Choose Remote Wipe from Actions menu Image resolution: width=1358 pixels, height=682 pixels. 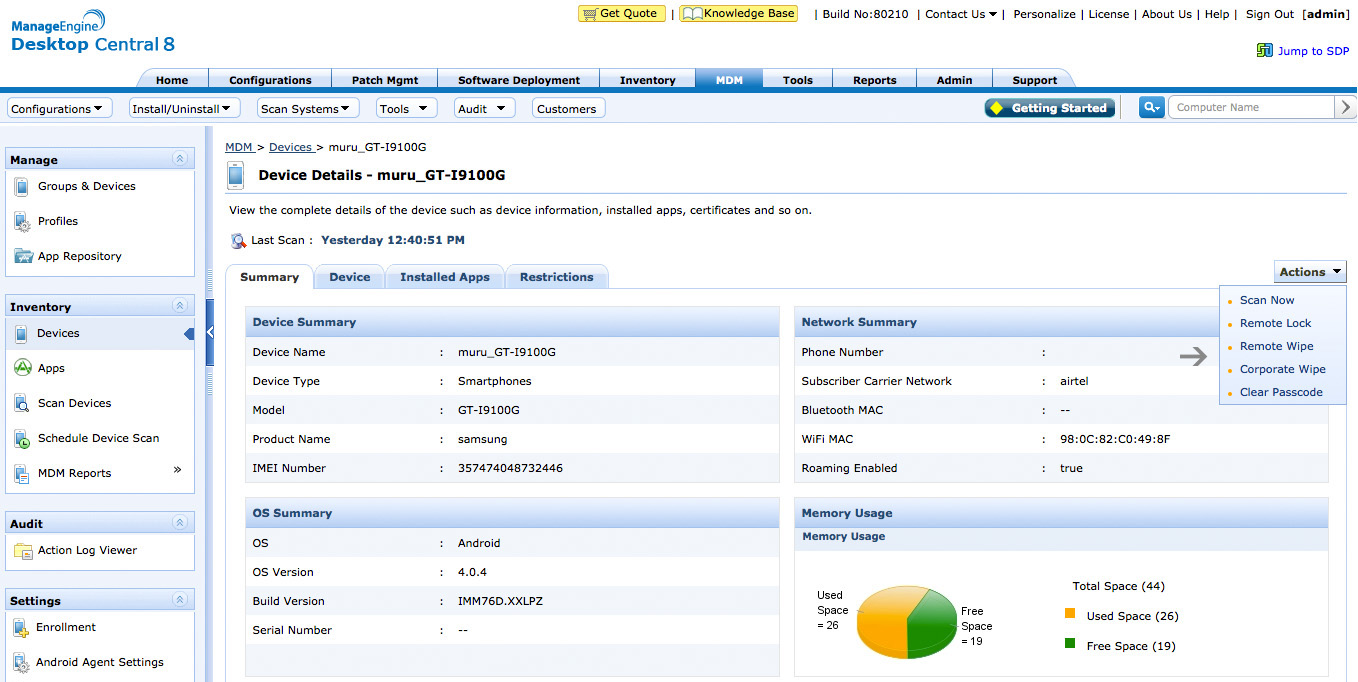tap(1277, 346)
